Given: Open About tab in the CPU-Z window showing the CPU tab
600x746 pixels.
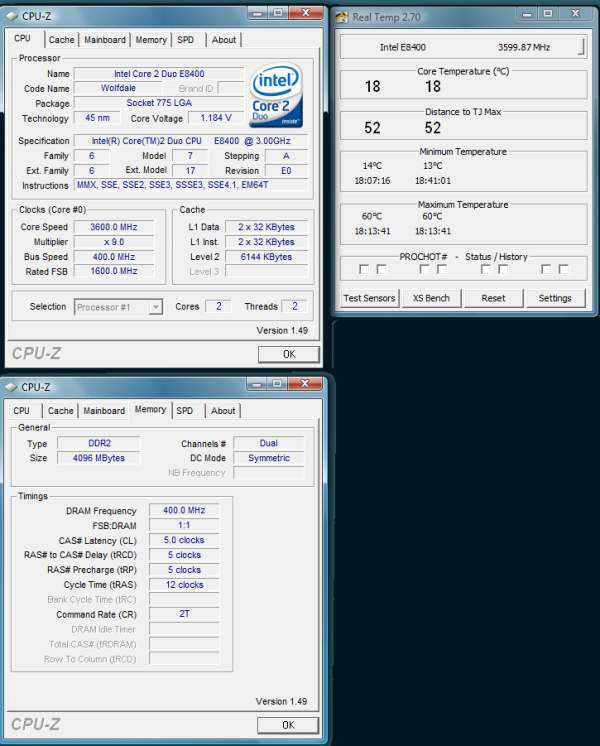Looking at the screenshot, I should (224, 40).
